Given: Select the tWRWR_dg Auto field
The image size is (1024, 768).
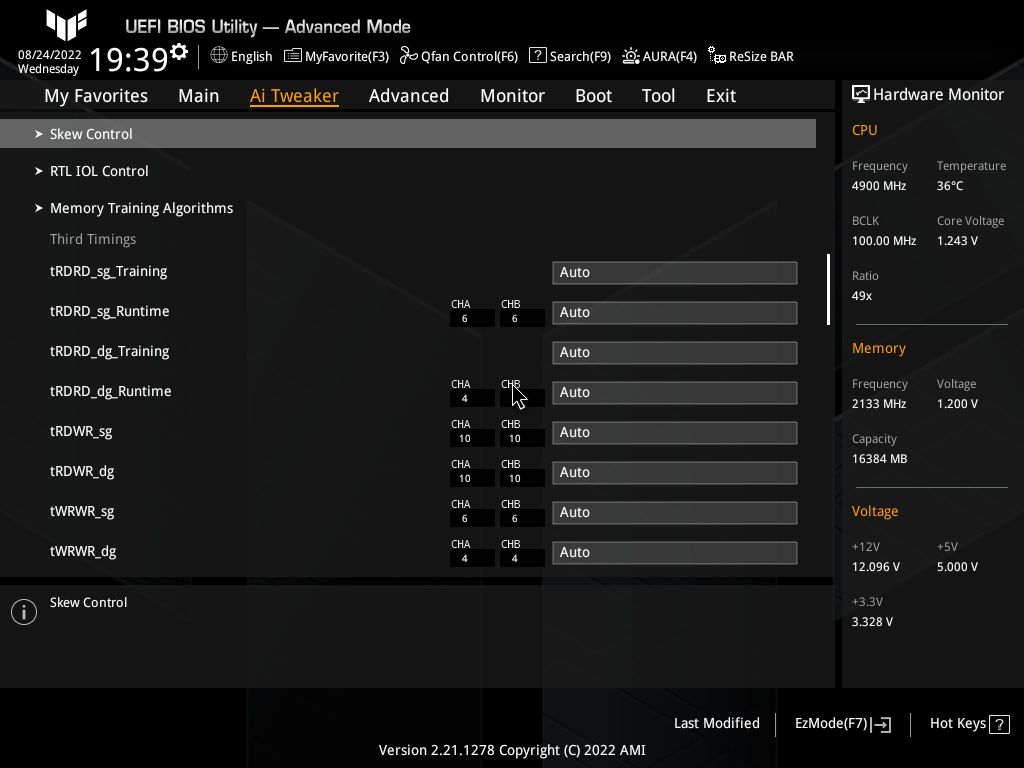Looking at the screenshot, I should (x=675, y=552).
